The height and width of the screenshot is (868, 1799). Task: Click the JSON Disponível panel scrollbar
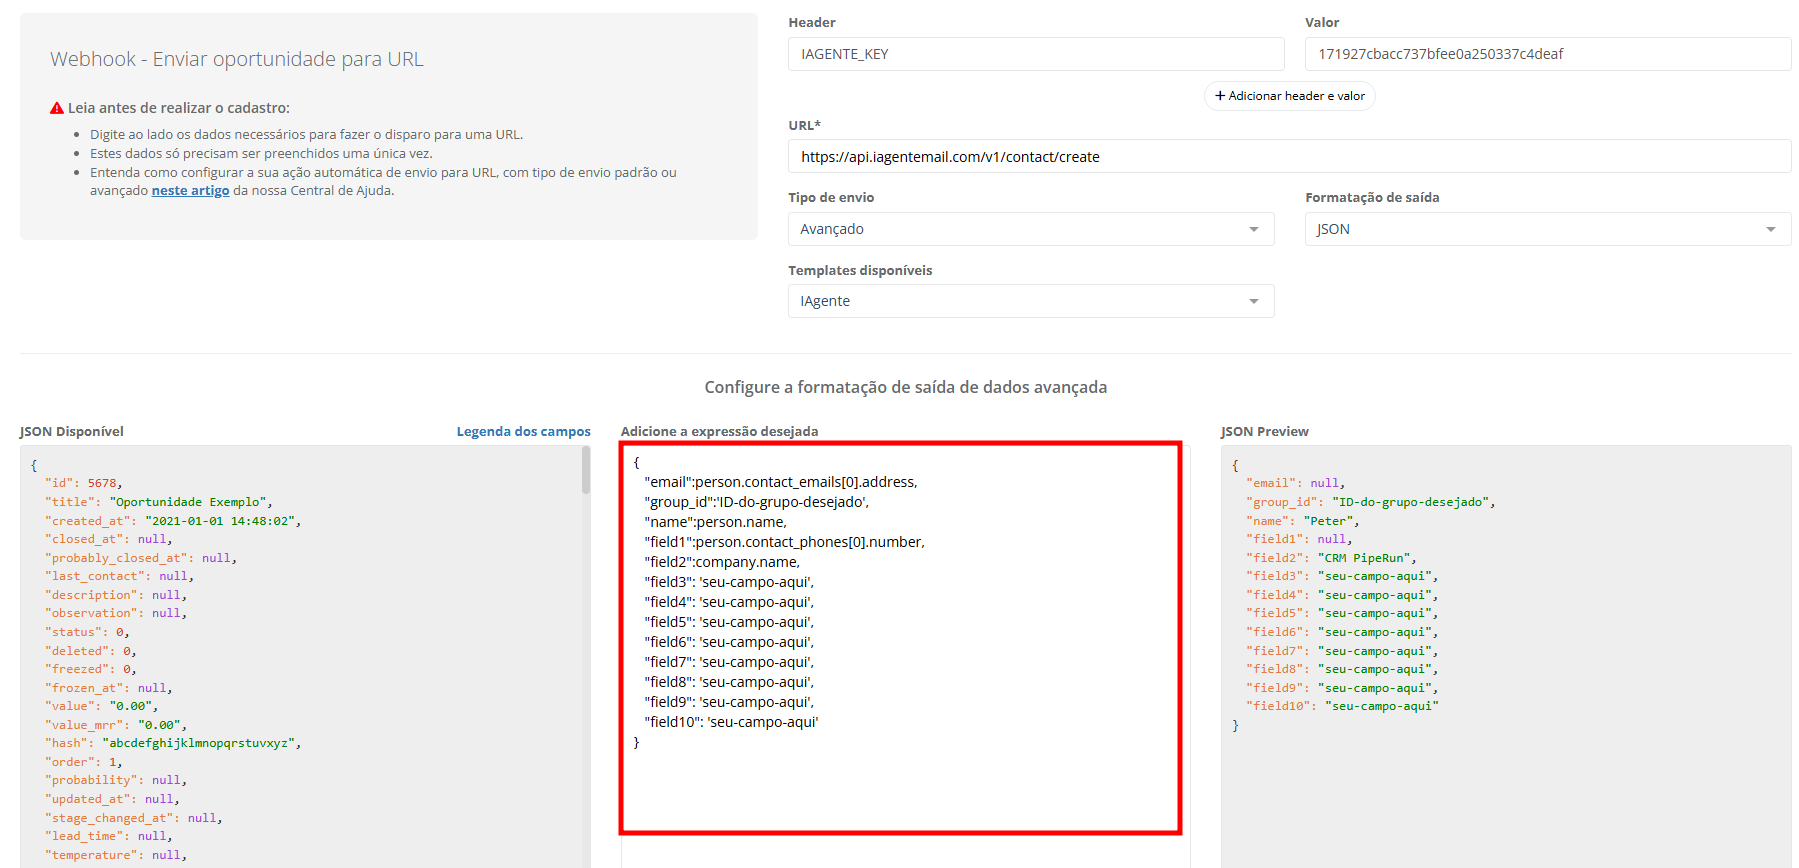click(x=586, y=470)
